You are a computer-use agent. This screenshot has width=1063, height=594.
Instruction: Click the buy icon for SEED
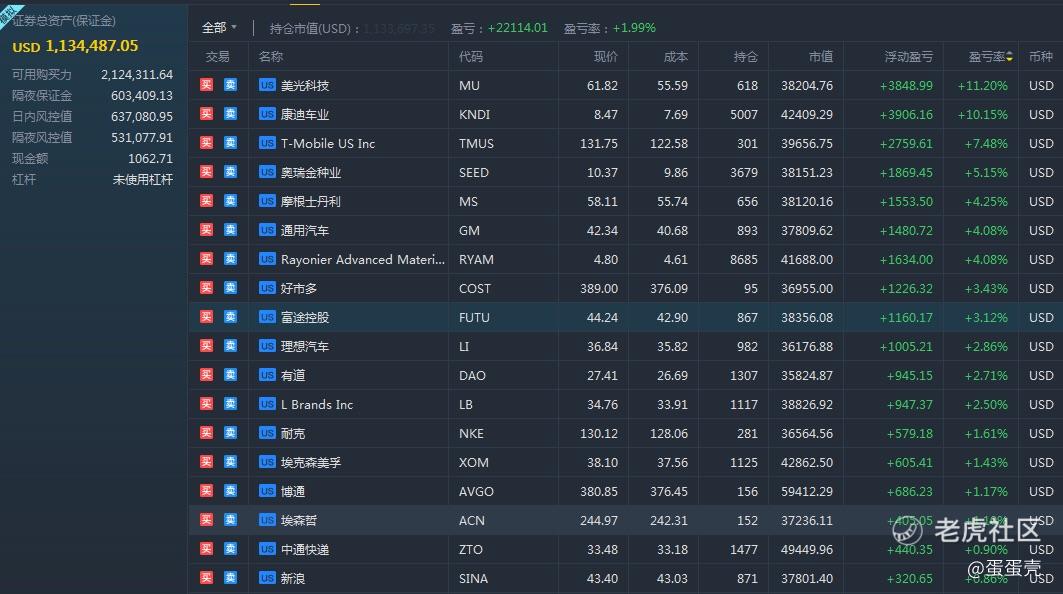(x=207, y=172)
